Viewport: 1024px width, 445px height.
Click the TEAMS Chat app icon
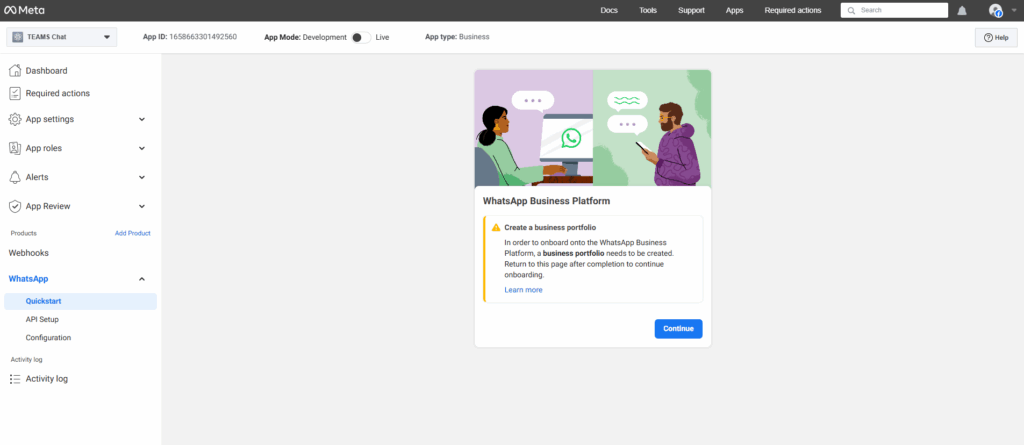[18, 37]
